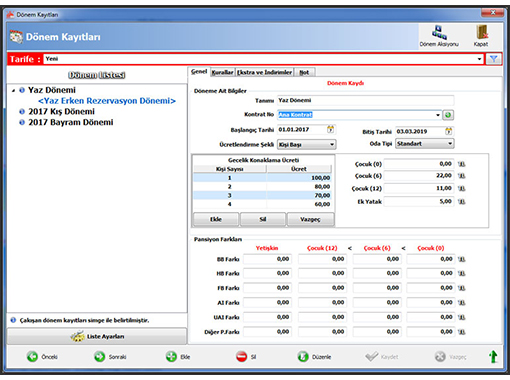The width and height of the screenshot is (510, 380).
Task: Click the bottom Sil delete button
Action: [246, 357]
